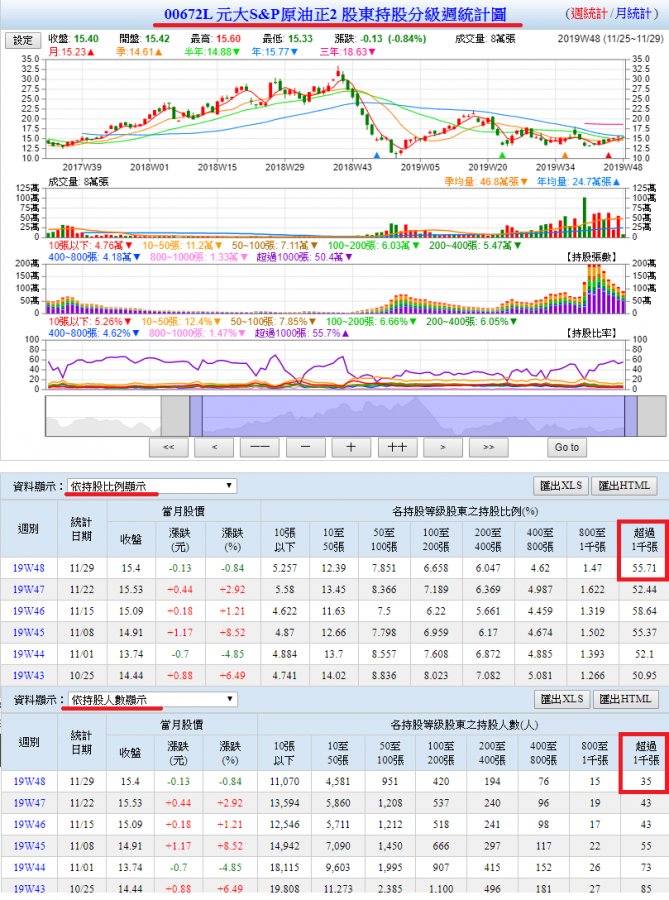Screen dimensions: 669x900
Task: Click the 2019W48 (11/25~11/29) date label
Action: (x=610, y=39)
